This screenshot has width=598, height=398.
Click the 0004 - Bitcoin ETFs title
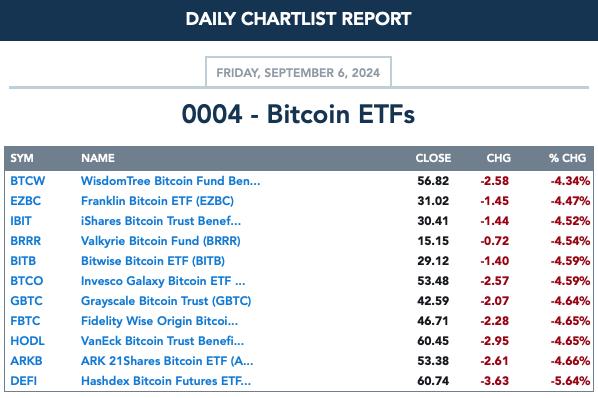[x=298, y=114]
